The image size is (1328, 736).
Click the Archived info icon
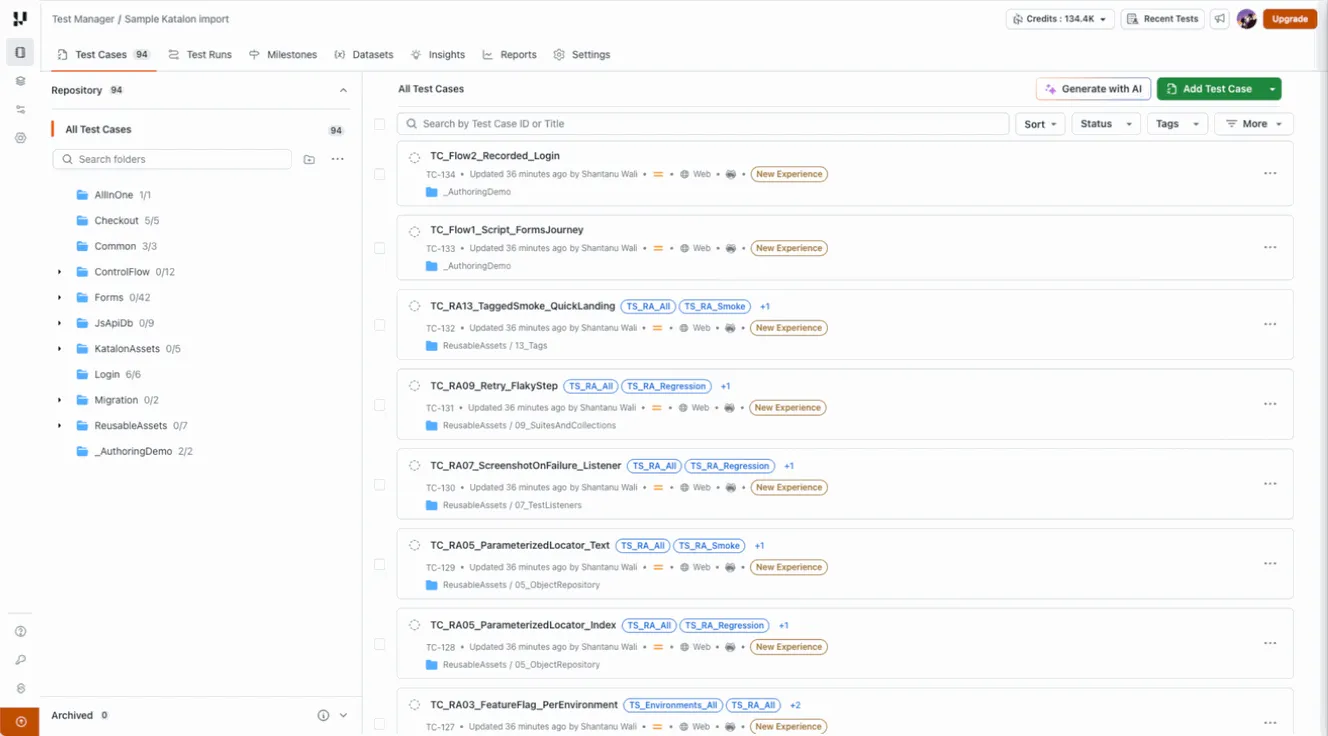pos(323,715)
